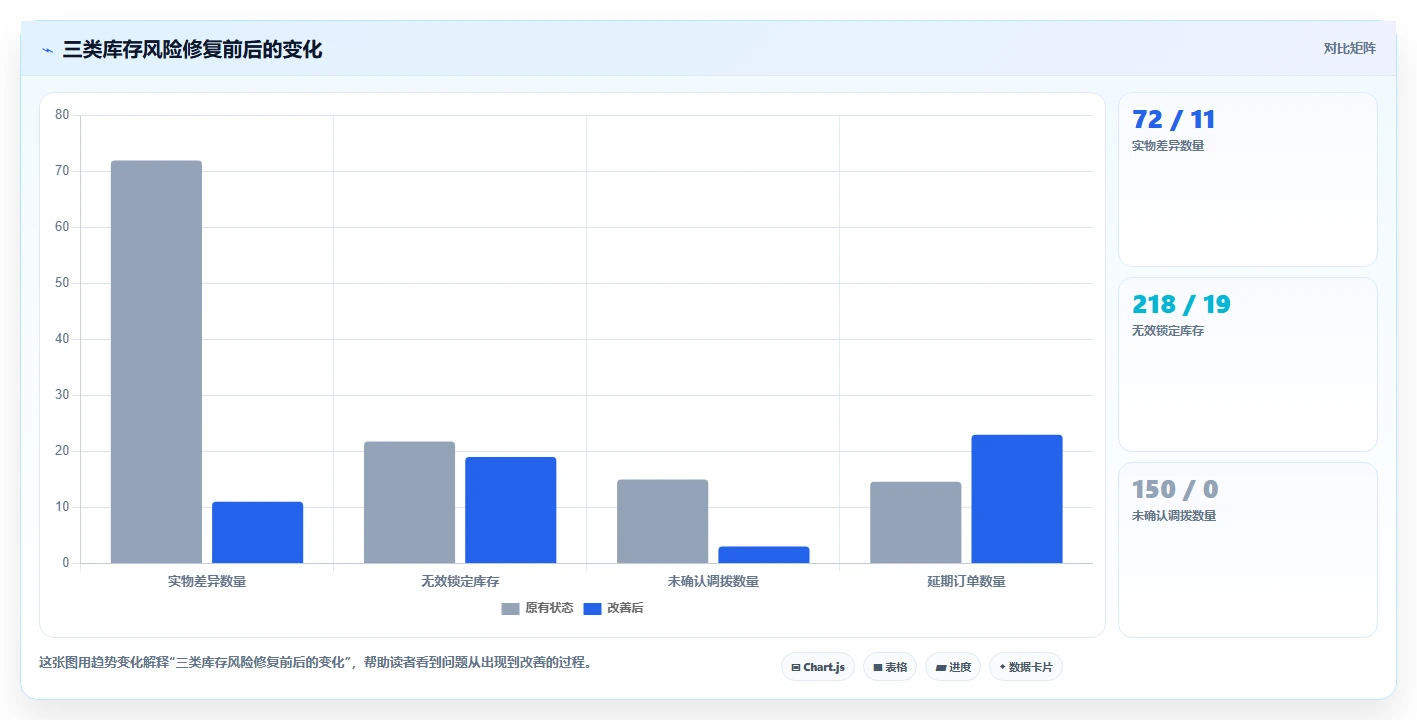Select the blue bar for 无效锁定库存
The height and width of the screenshot is (720, 1417).
510,510
